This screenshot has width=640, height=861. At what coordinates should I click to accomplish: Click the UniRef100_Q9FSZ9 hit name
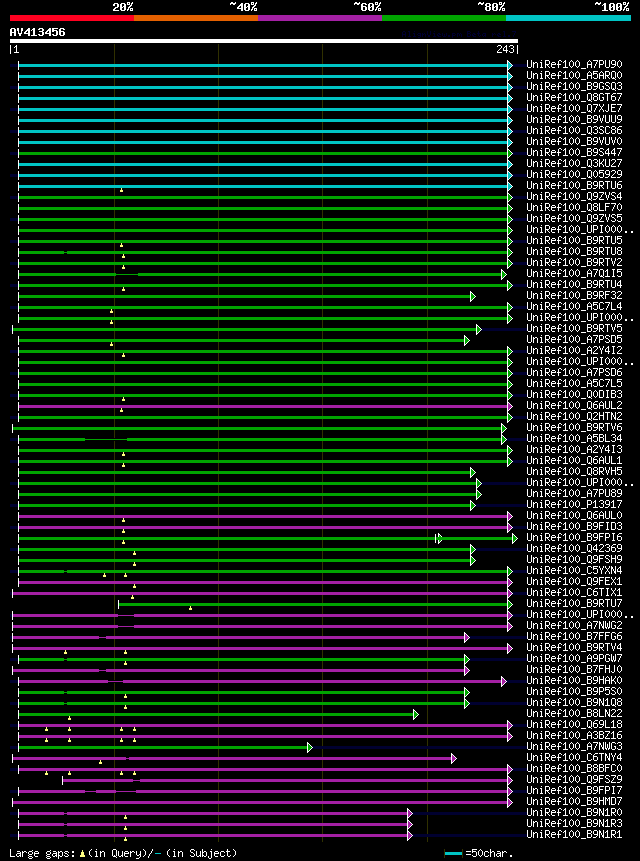pyautogui.click(x=574, y=779)
